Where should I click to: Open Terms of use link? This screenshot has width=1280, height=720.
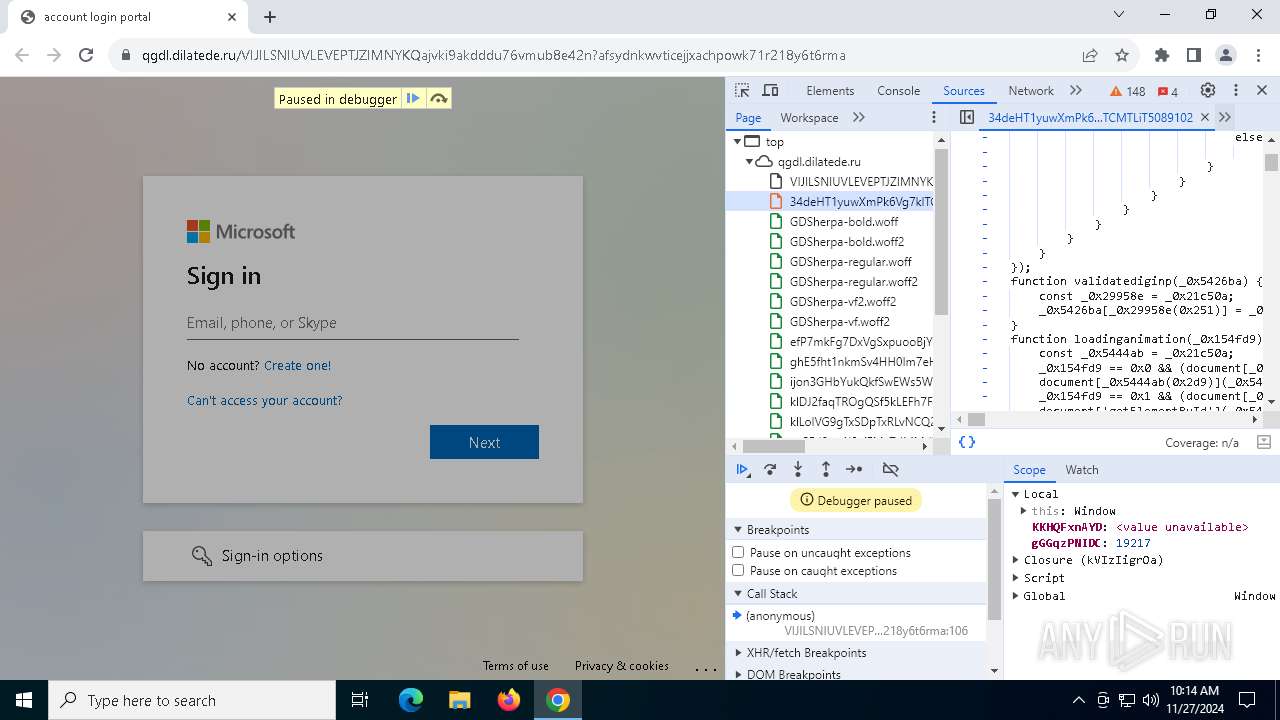[515, 665]
